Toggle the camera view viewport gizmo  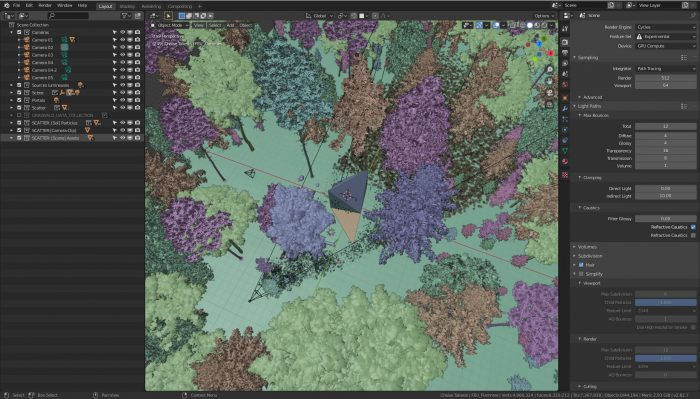coord(550,93)
